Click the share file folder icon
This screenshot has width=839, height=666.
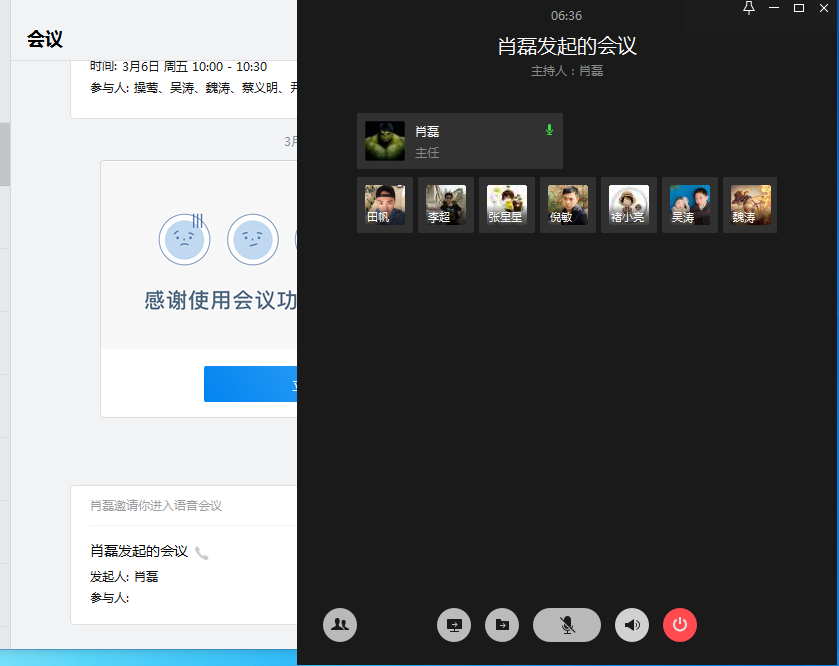click(502, 625)
